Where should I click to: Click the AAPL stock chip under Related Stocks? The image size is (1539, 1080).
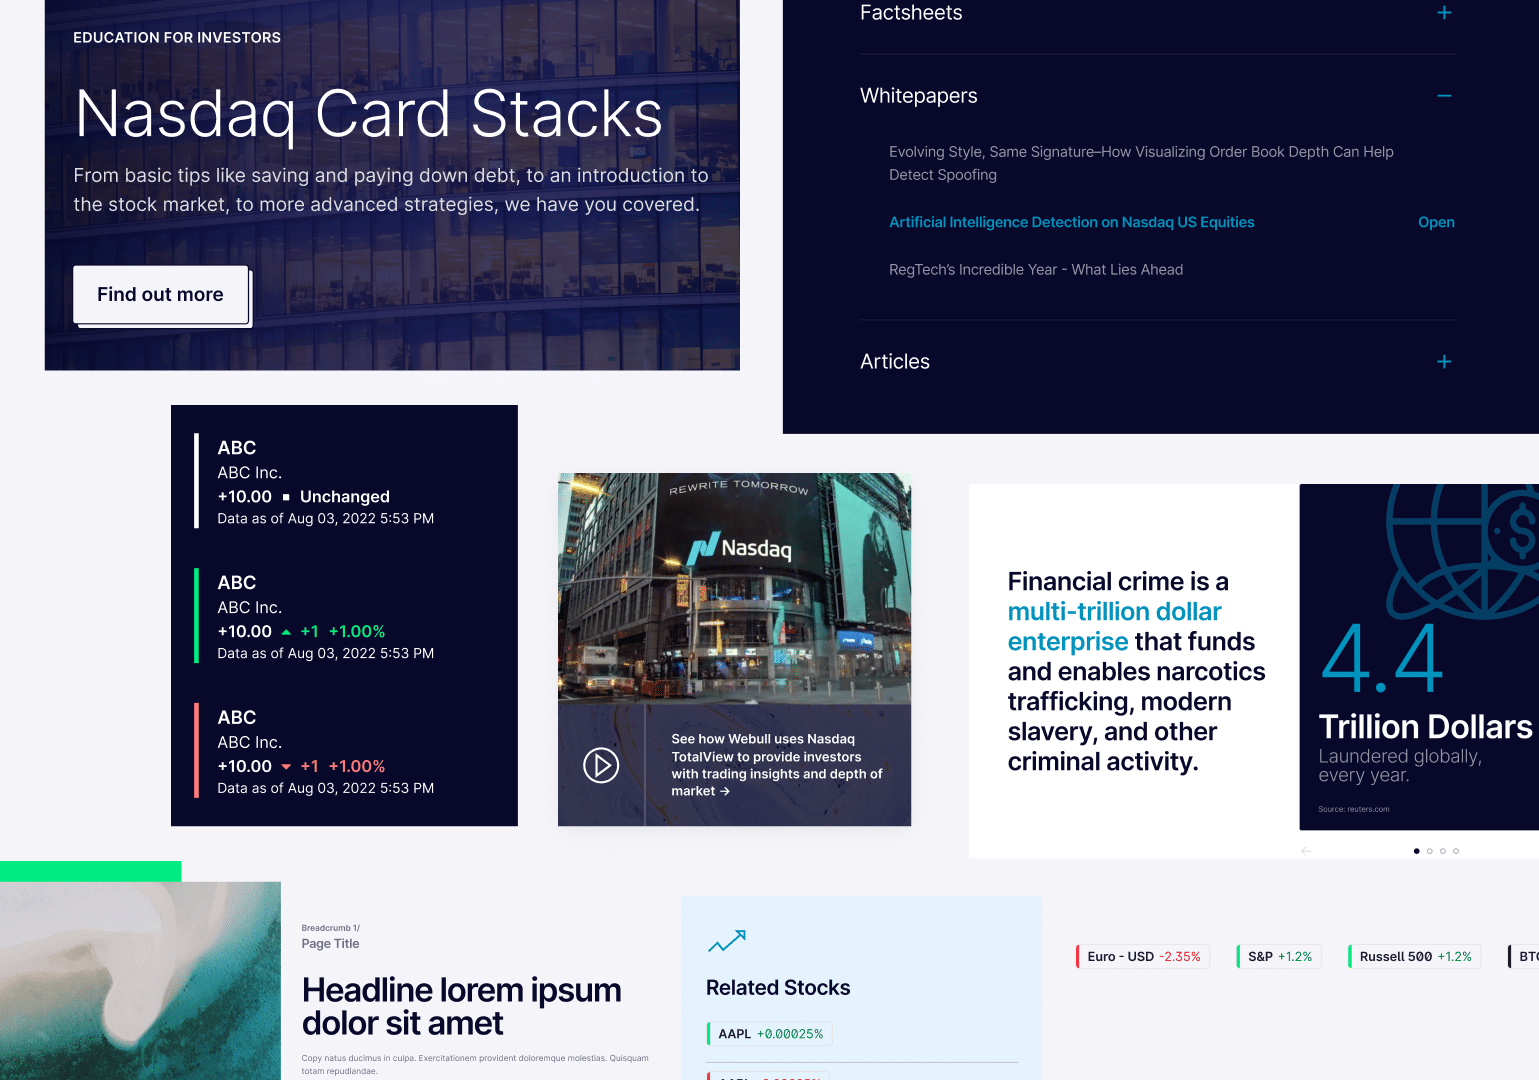[x=768, y=1033]
